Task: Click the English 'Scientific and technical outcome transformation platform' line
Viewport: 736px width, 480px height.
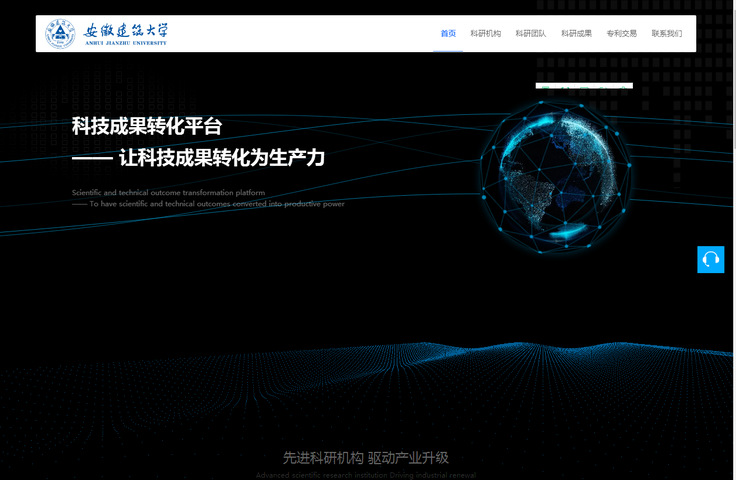Action: (x=168, y=192)
